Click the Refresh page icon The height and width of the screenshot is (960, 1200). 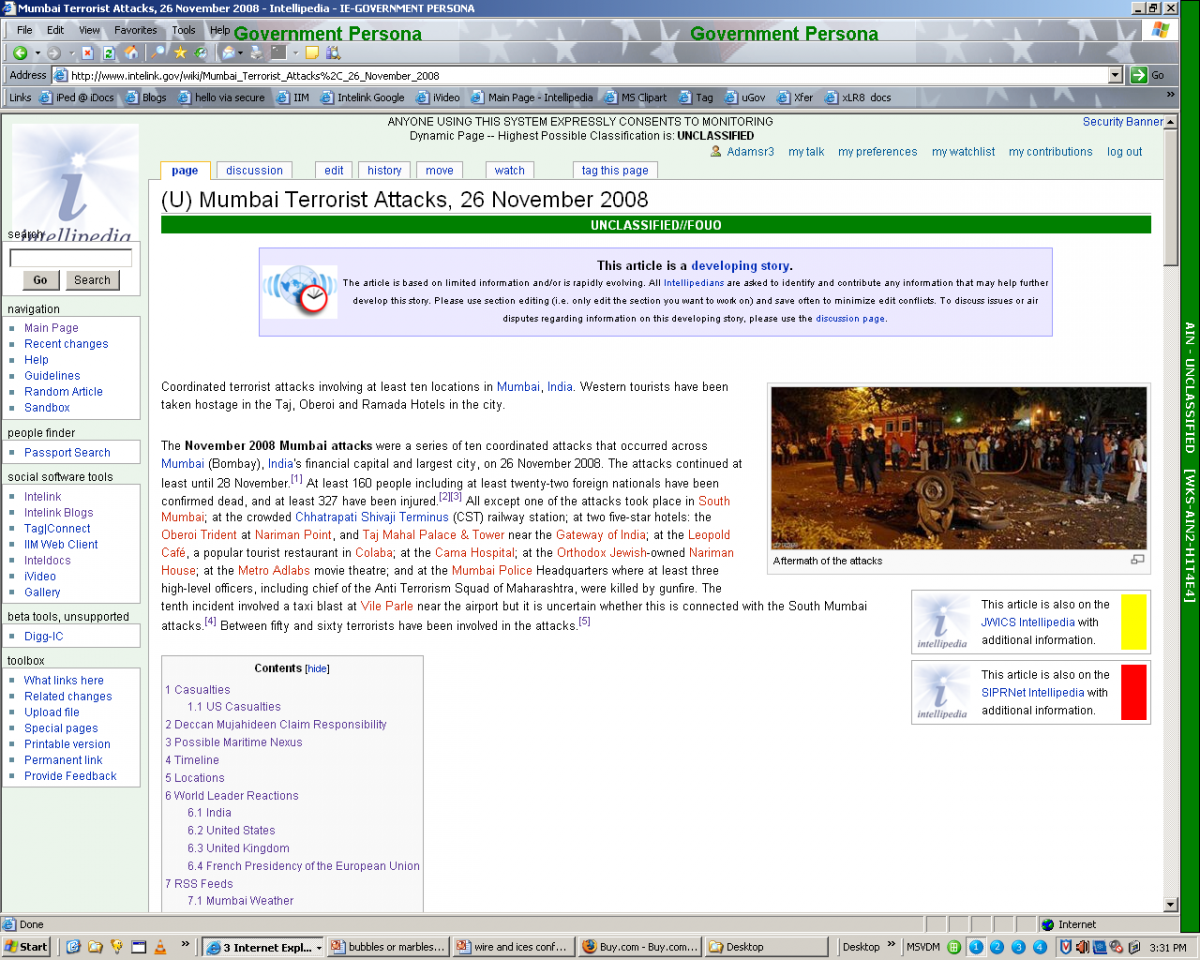pyautogui.click(x=108, y=53)
